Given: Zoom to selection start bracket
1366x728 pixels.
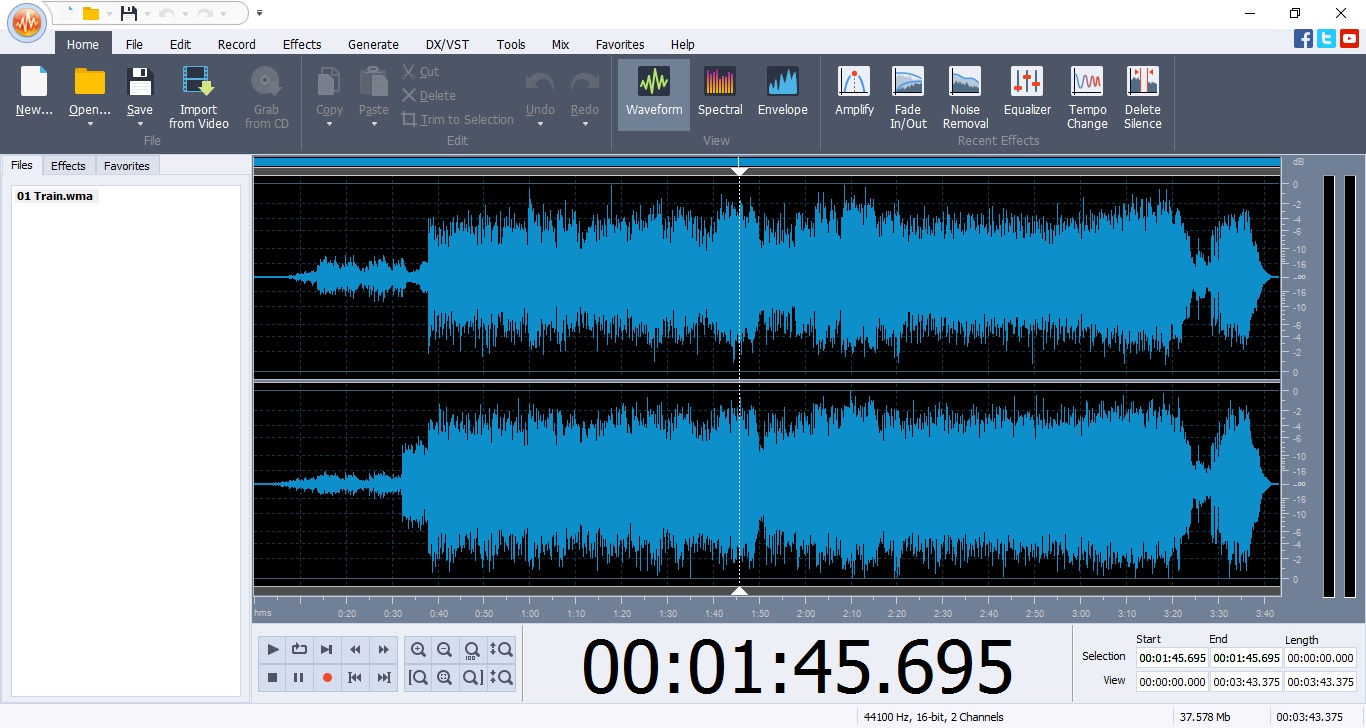Looking at the screenshot, I should tap(418, 678).
